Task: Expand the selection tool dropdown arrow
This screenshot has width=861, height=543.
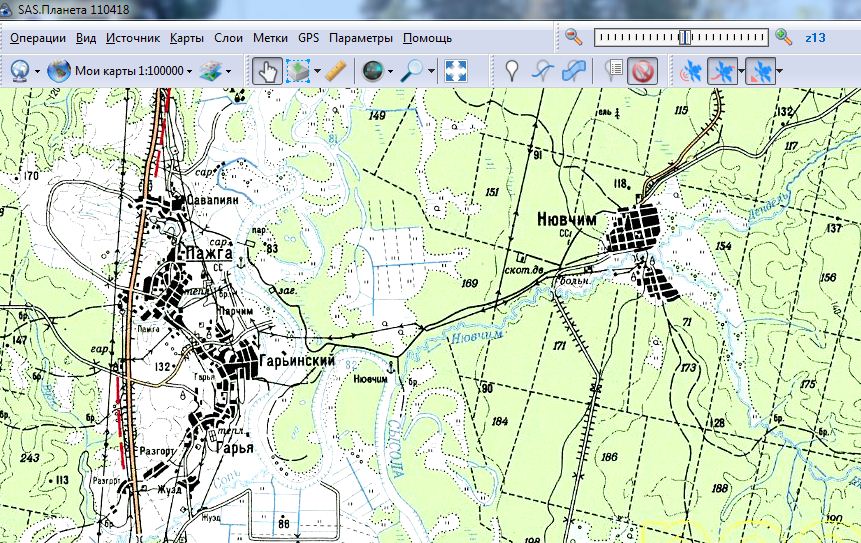Action: 318,71
